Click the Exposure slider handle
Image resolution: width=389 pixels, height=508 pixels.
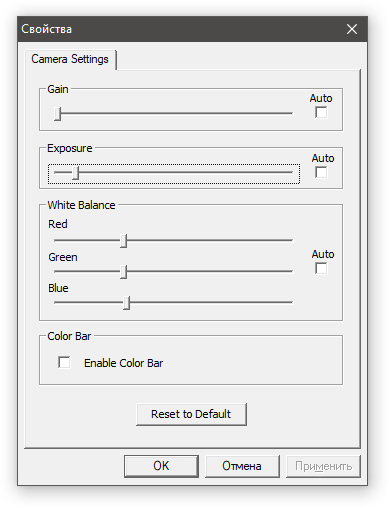pos(76,173)
